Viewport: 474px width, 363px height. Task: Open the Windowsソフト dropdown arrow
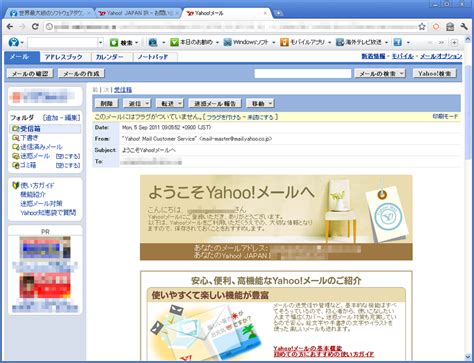pyautogui.click(x=273, y=43)
